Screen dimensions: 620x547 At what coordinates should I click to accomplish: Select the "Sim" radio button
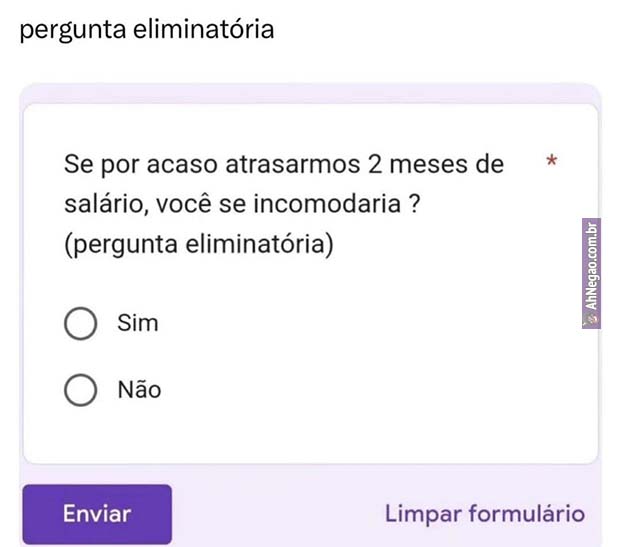pyautogui.click(x=80, y=324)
